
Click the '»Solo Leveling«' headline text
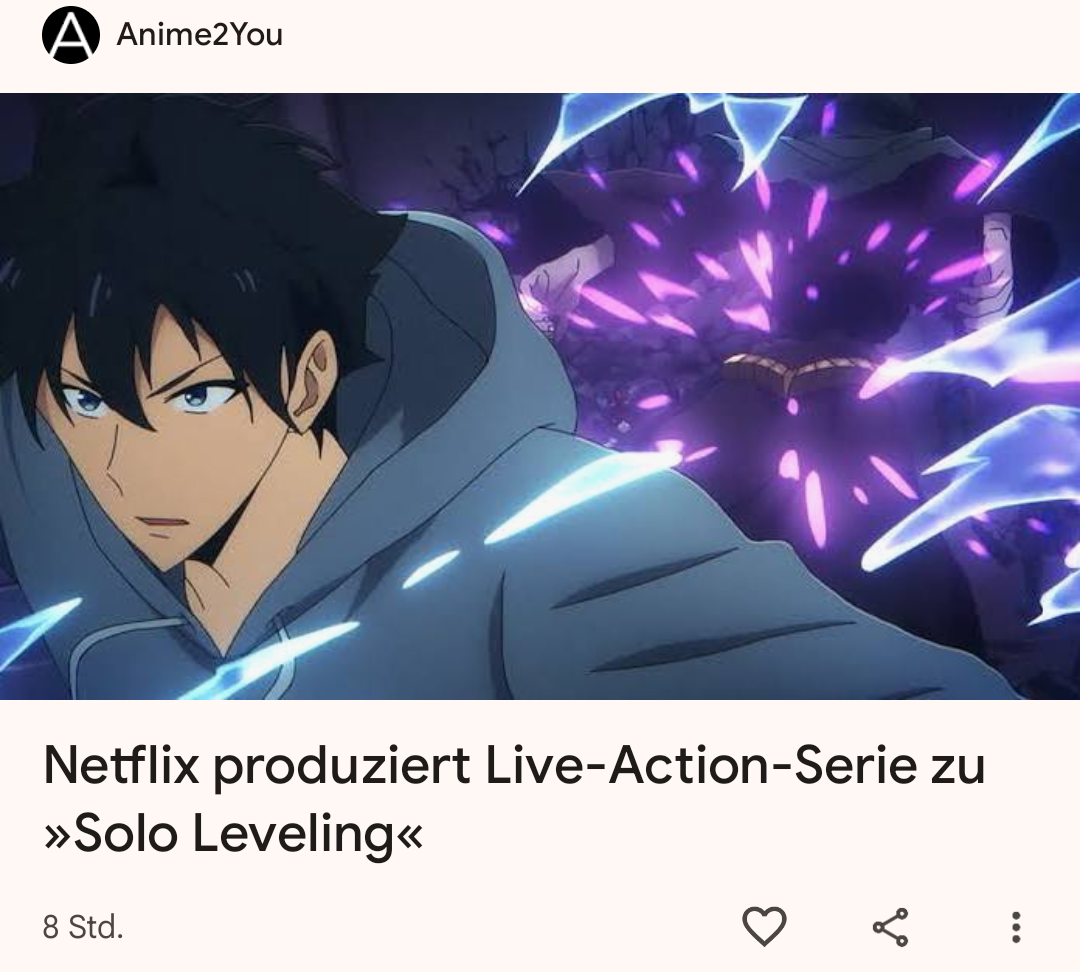pos(233,833)
